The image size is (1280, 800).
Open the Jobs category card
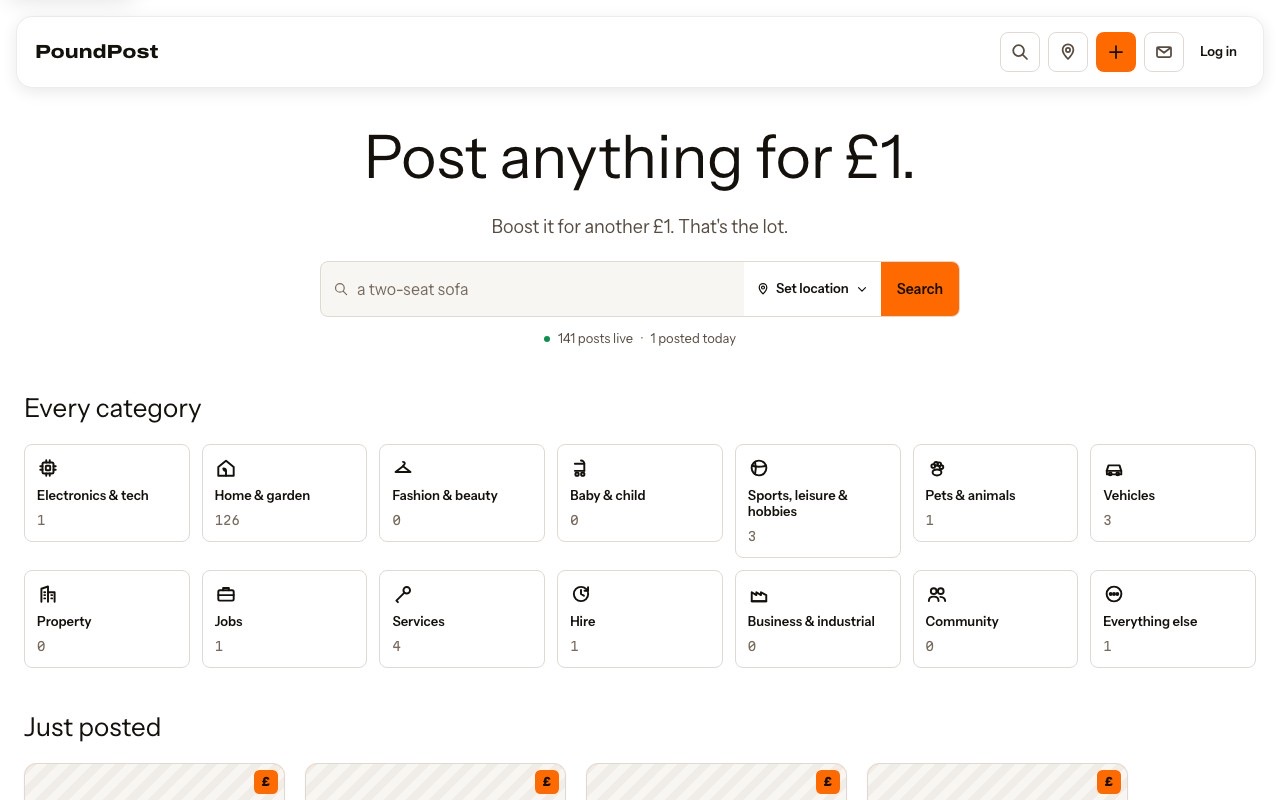284,619
